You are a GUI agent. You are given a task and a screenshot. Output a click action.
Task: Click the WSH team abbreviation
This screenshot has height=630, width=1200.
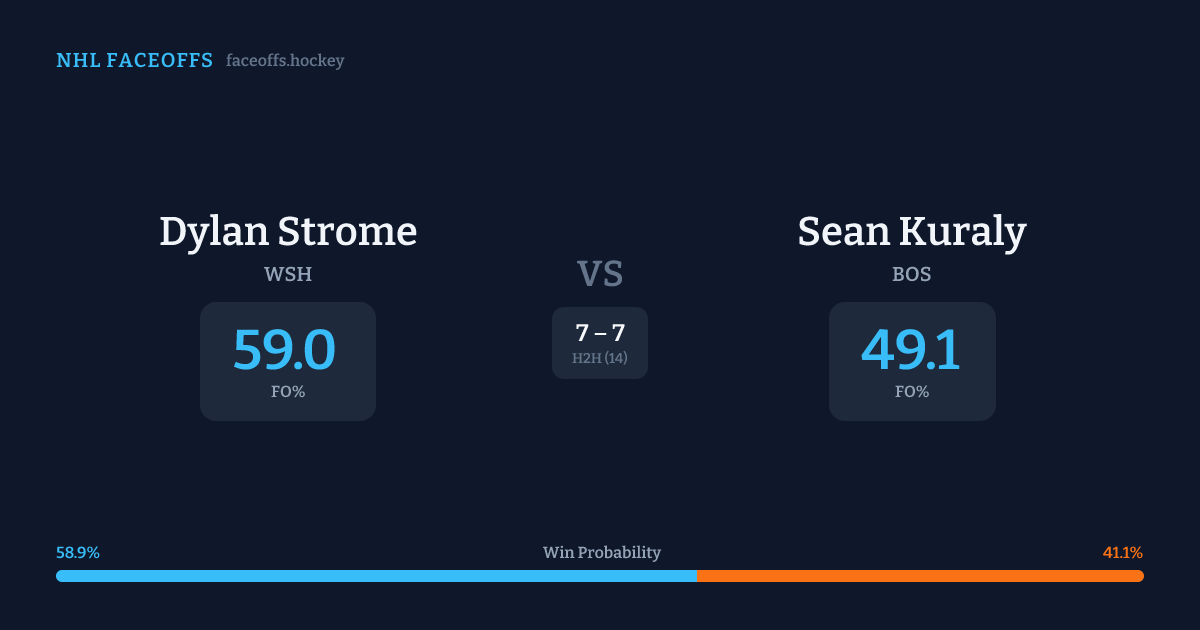288,274
